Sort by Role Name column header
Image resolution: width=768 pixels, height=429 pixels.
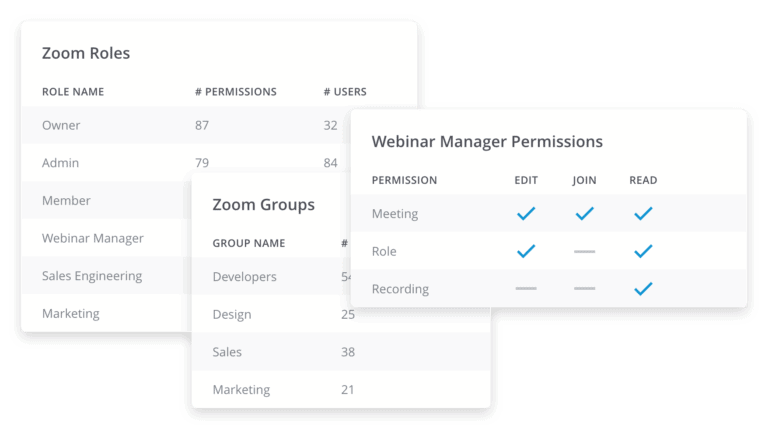[73, 92]
